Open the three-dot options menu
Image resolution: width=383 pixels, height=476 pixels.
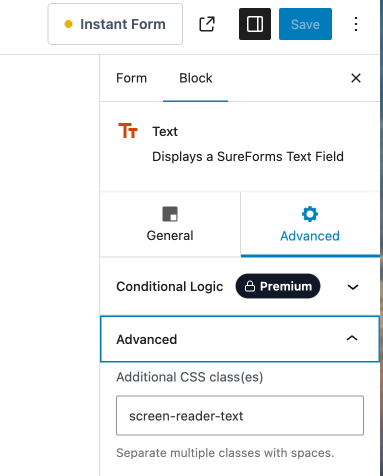(x=356, y=24)
